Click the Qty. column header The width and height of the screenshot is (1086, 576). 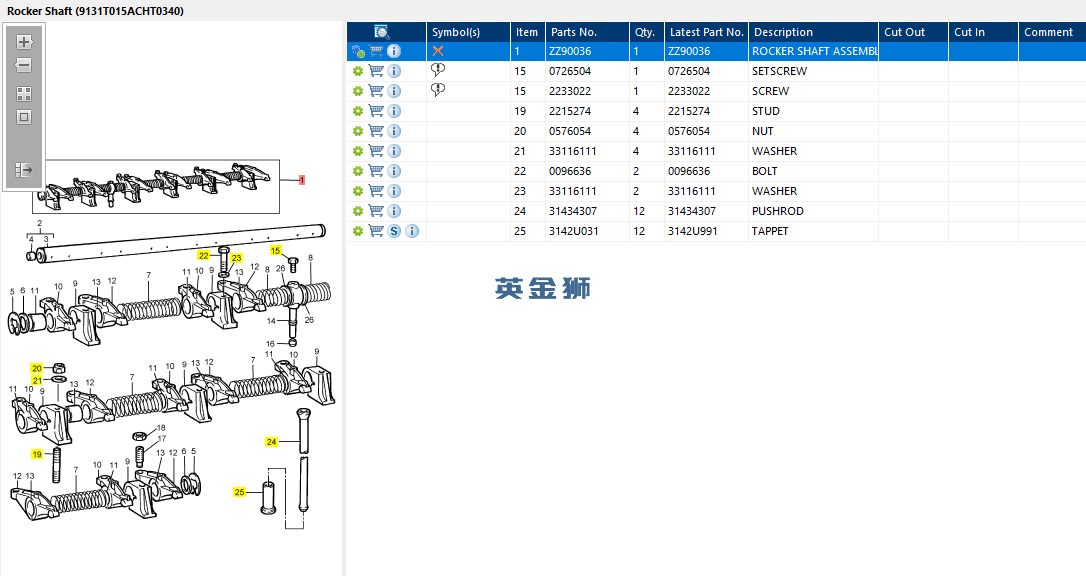[x=646, y=32]
